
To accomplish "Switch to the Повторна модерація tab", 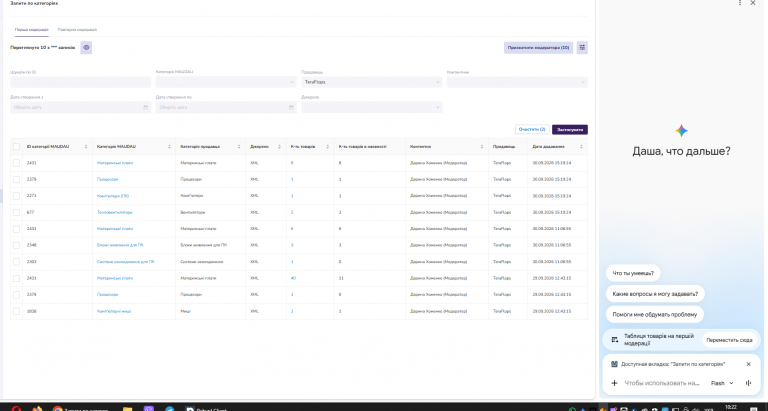I will point(77,29).
